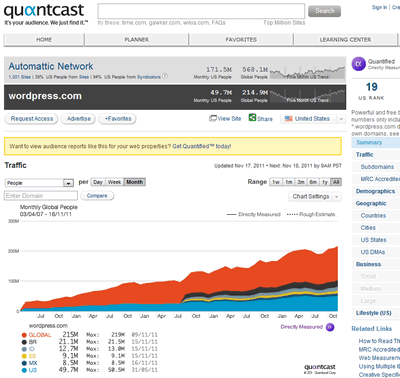Click the purple Quantified badge icon
Screen dimensions: 400x378
[359, 64]
